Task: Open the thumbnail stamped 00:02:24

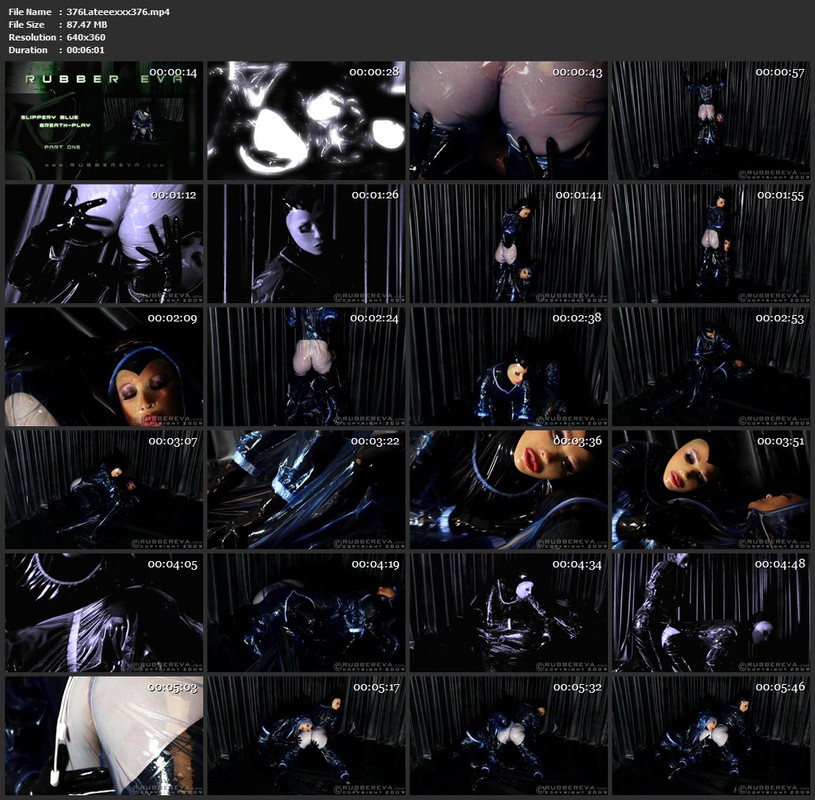Action: click(x=306, y=366)
